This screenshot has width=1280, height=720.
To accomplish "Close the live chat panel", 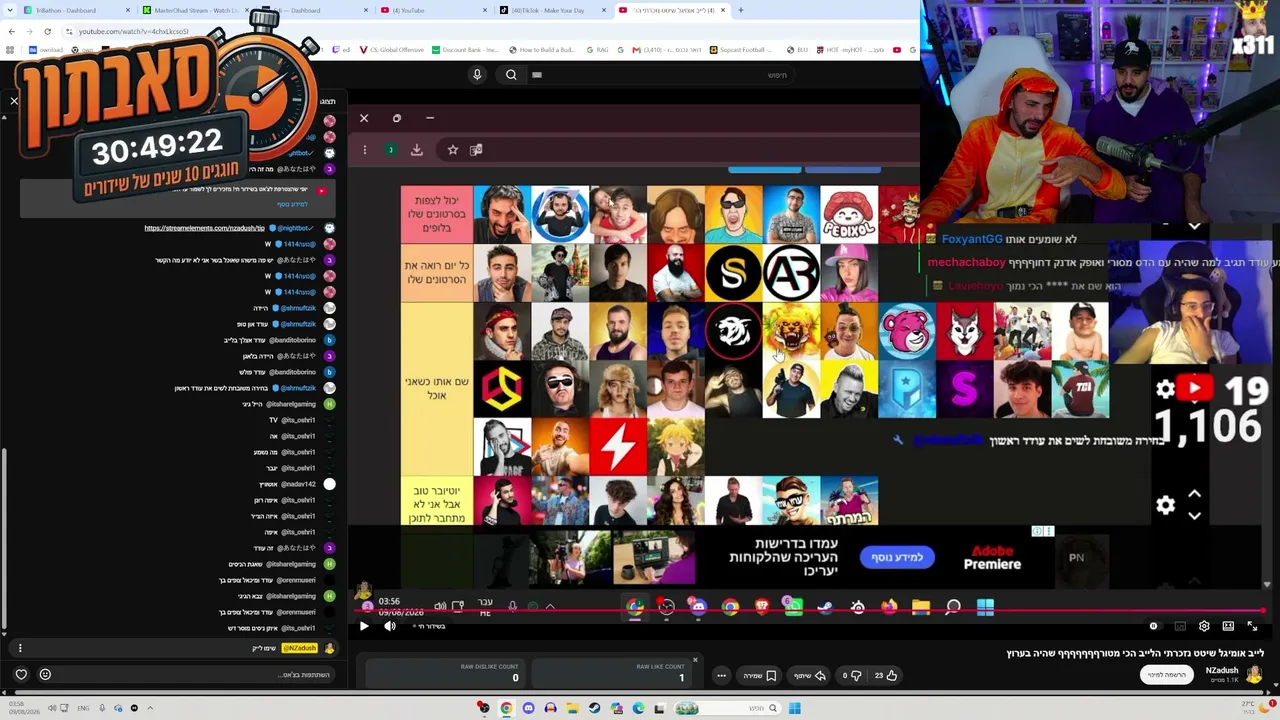I will click(x=14, y=101).
